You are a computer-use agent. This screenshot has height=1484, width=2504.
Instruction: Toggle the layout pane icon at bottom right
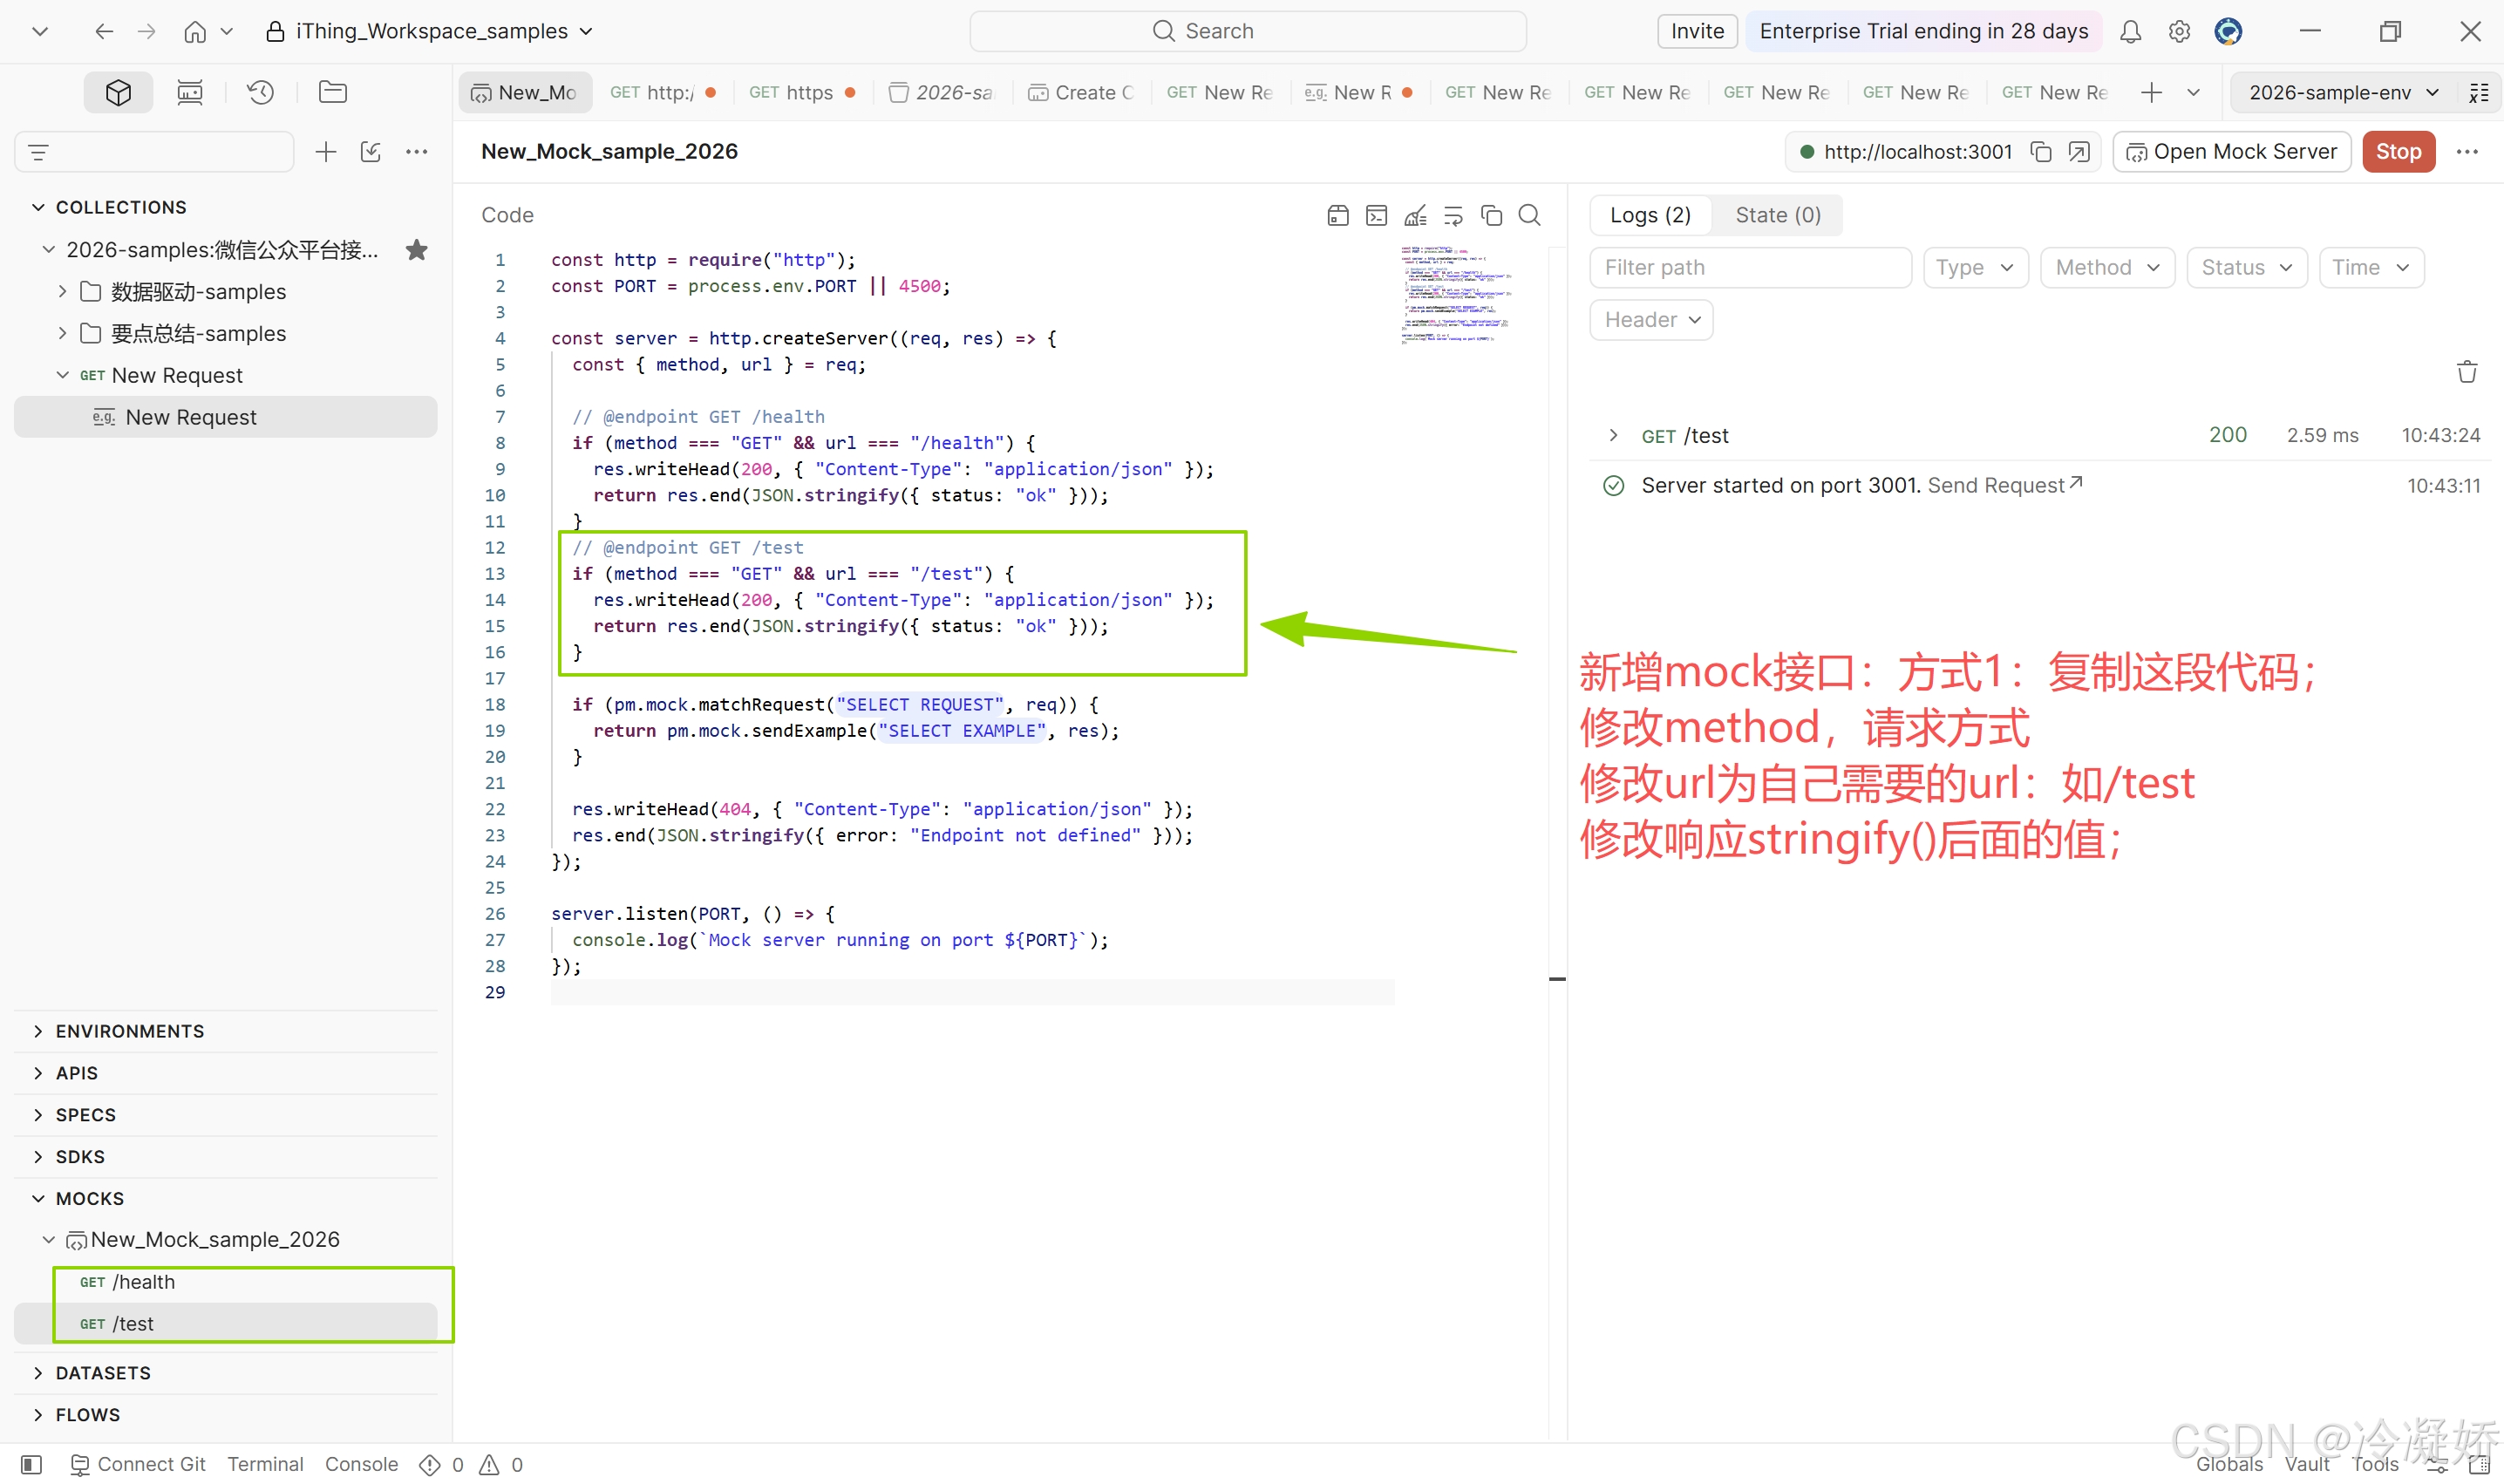pyautogui.click(x=2479, y=1465)
